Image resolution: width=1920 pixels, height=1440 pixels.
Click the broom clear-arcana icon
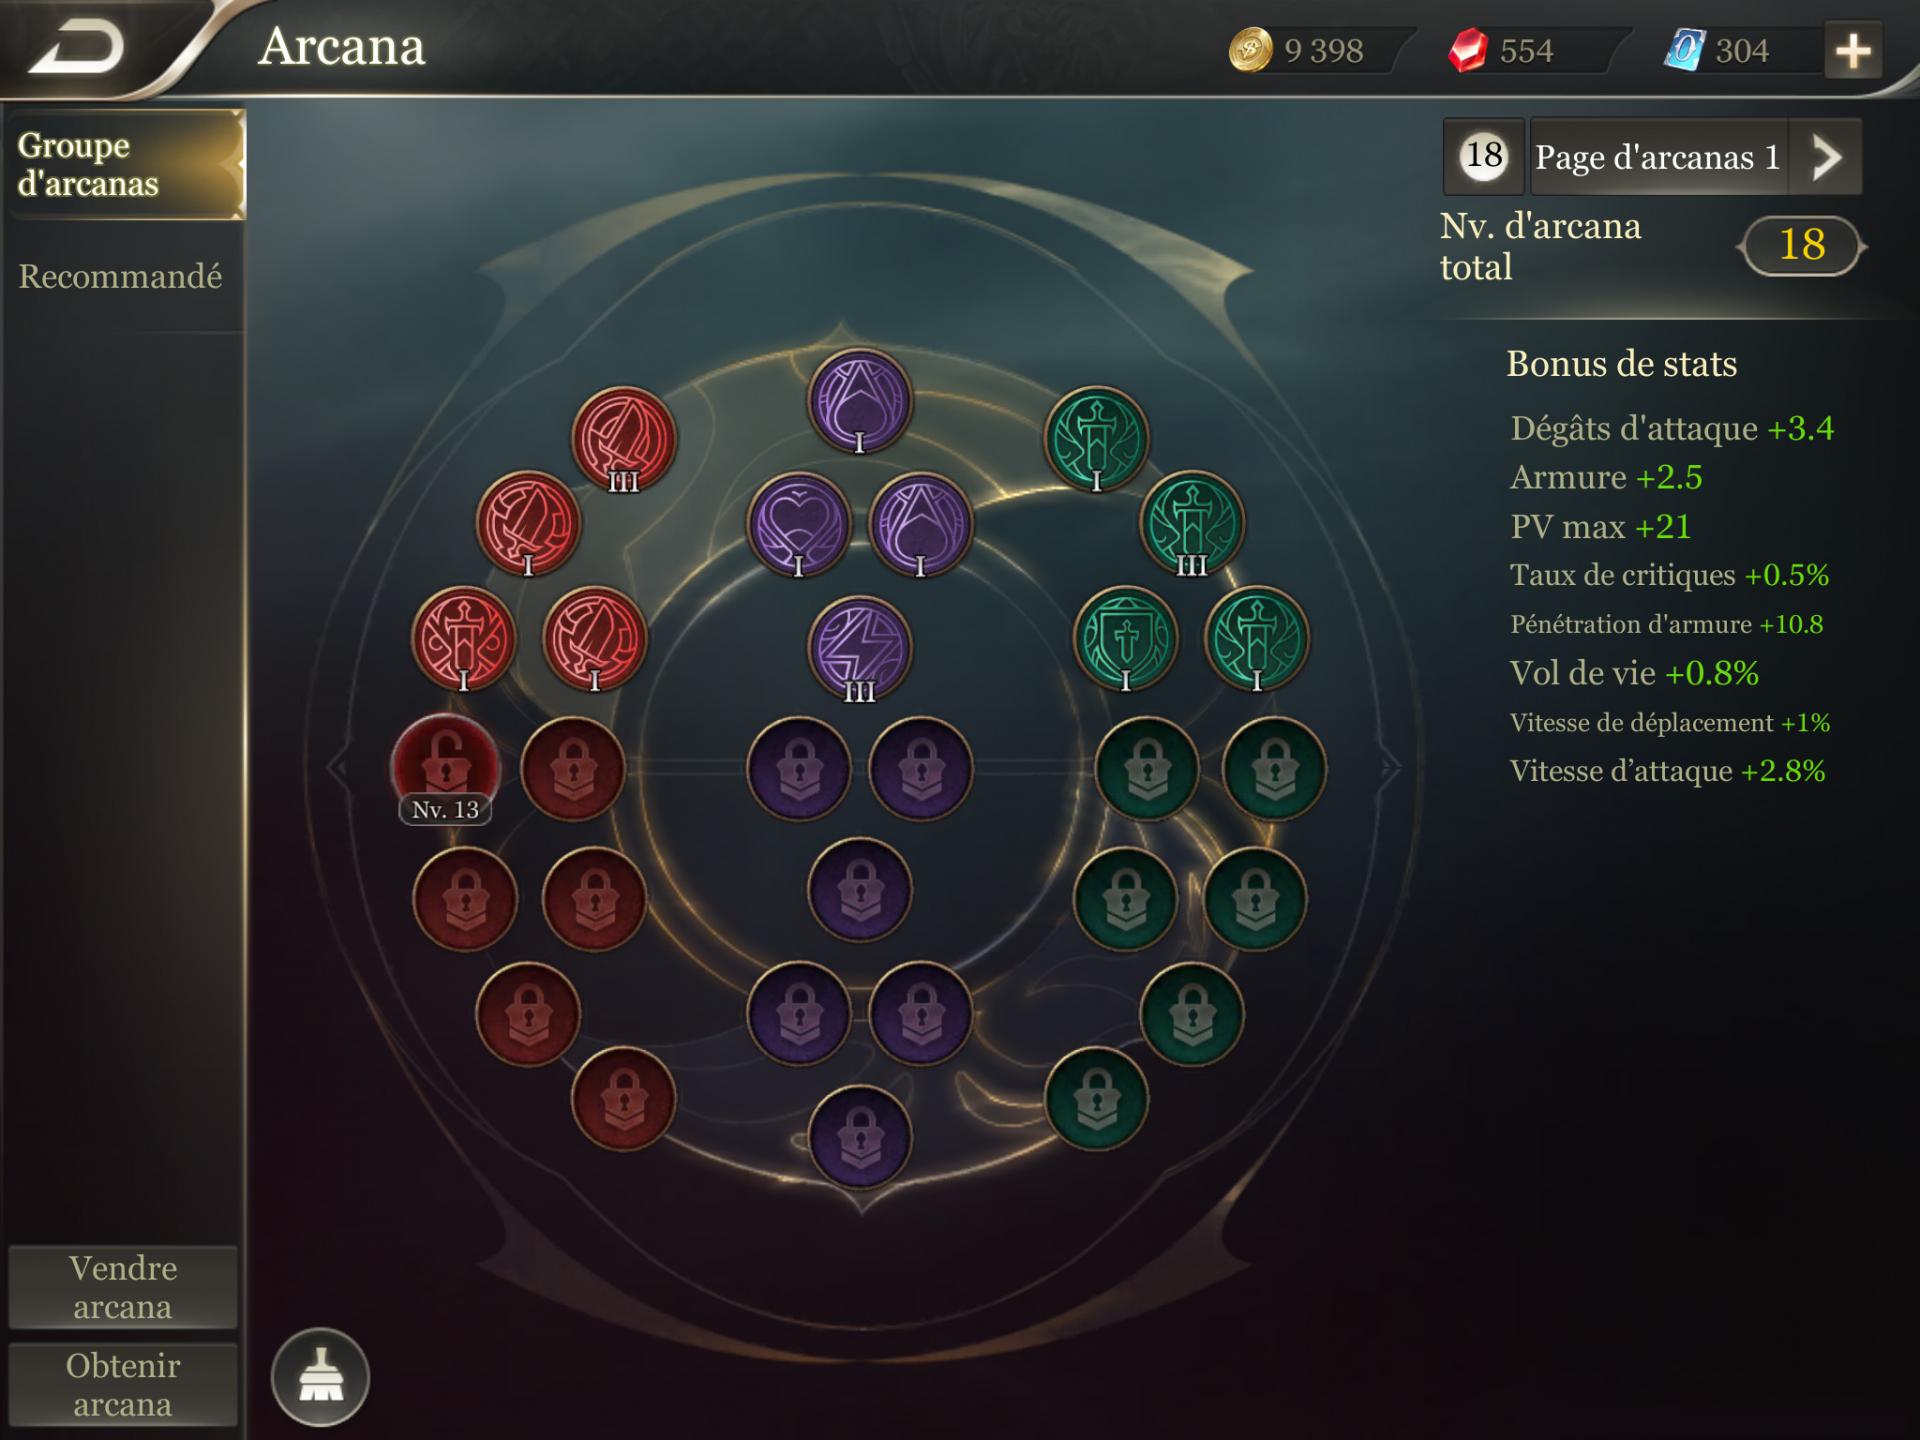click(x=320, y=1377)
